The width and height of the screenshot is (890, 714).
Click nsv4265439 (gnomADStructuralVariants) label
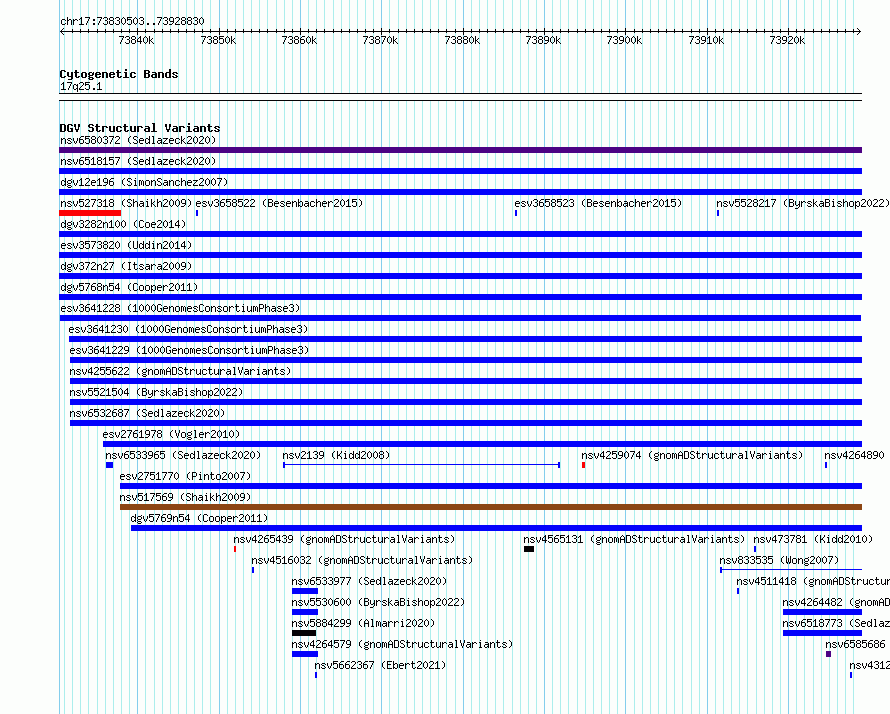coord(344,539)
